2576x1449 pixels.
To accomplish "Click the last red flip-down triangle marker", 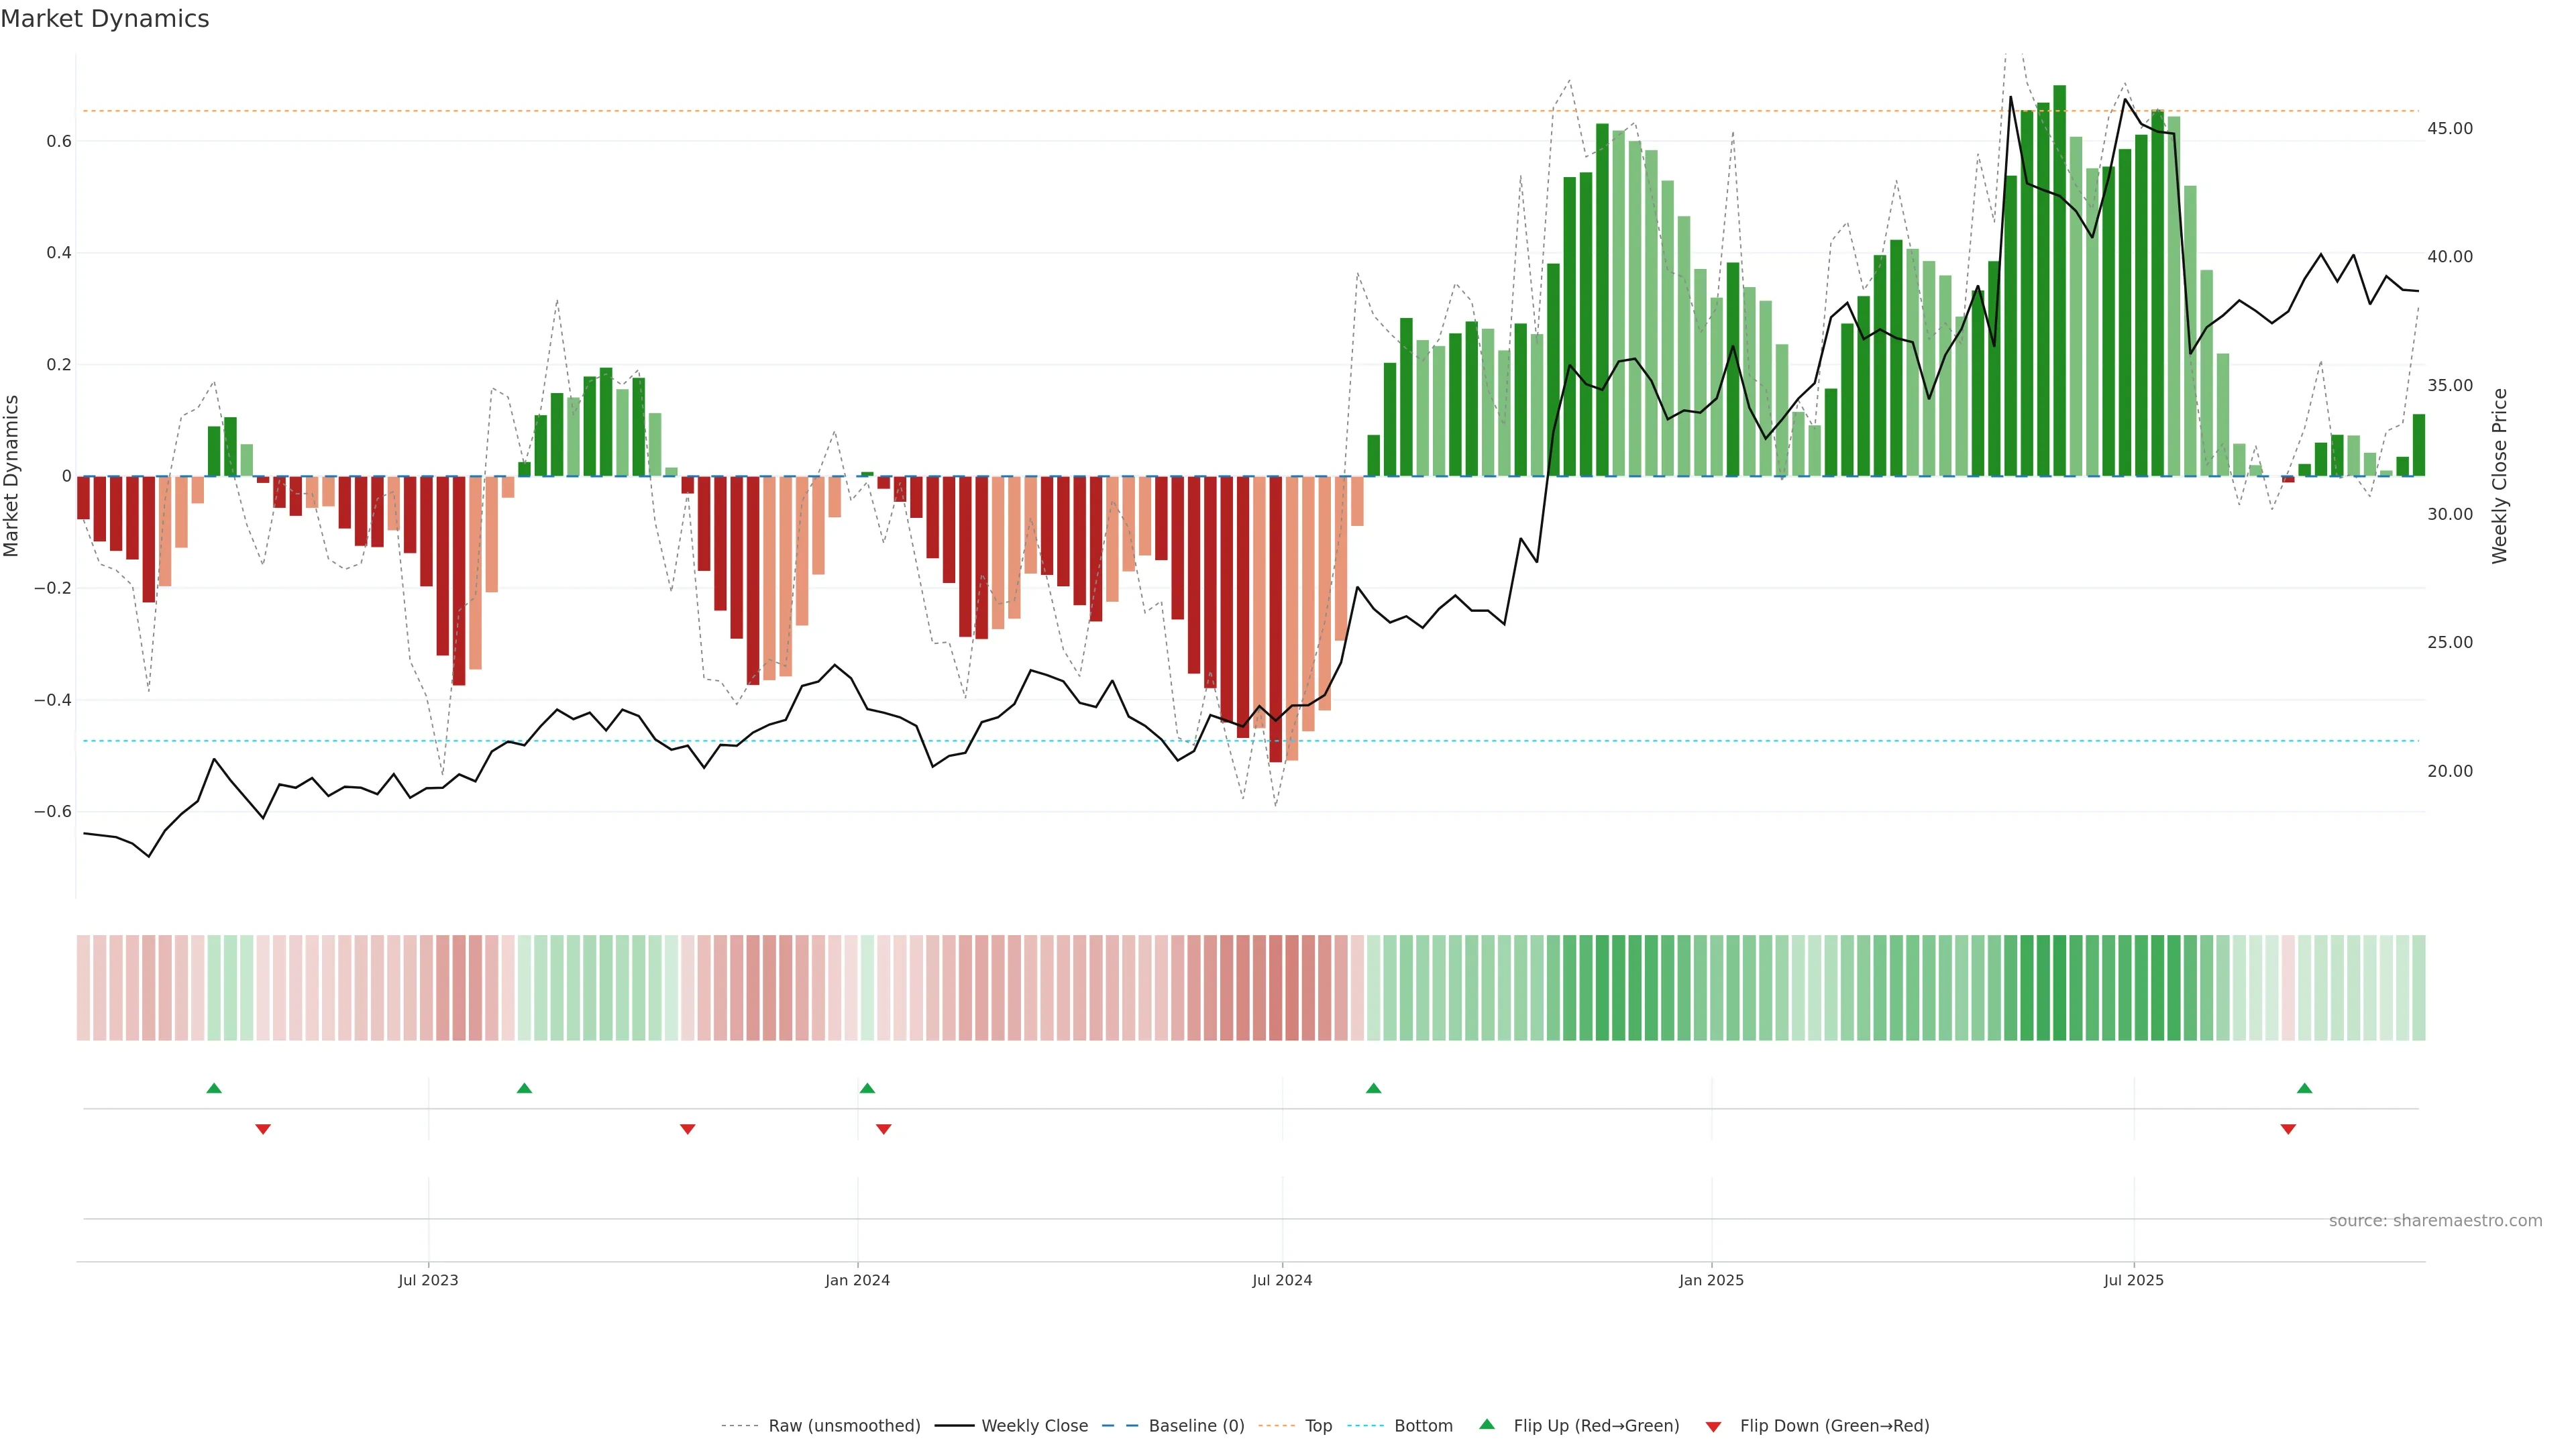I will [x=2288, y=1129].
